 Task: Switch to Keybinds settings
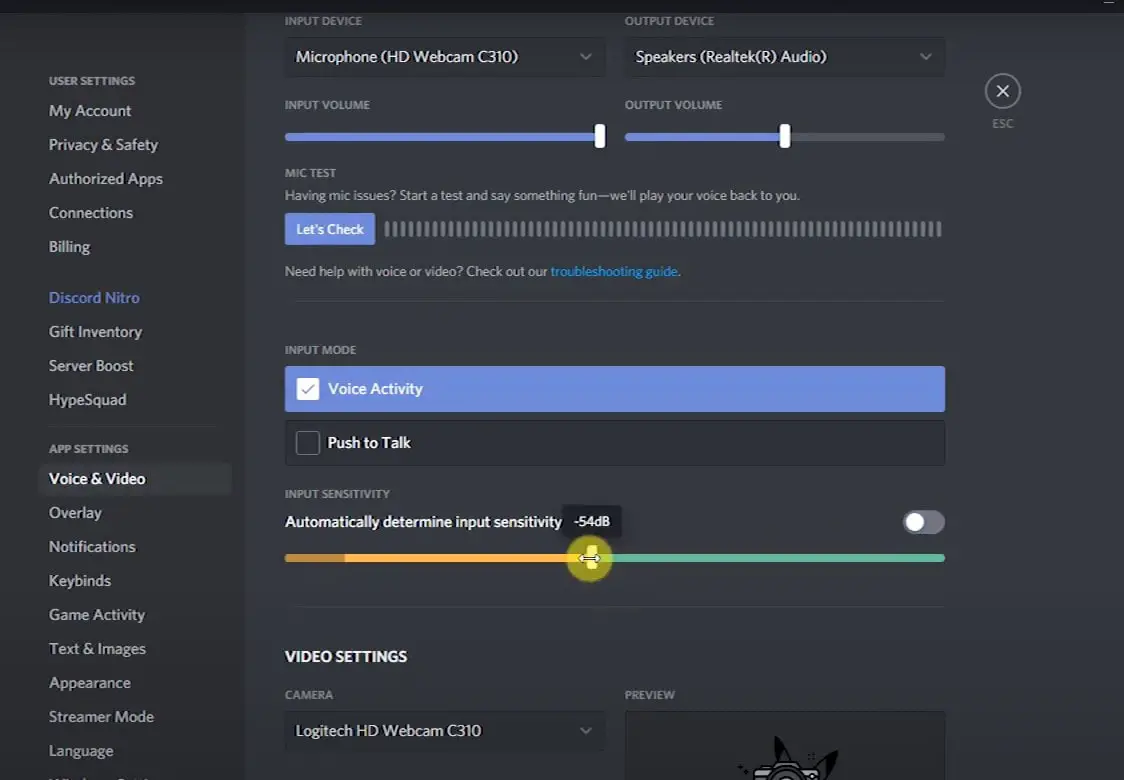coord(80,581)
